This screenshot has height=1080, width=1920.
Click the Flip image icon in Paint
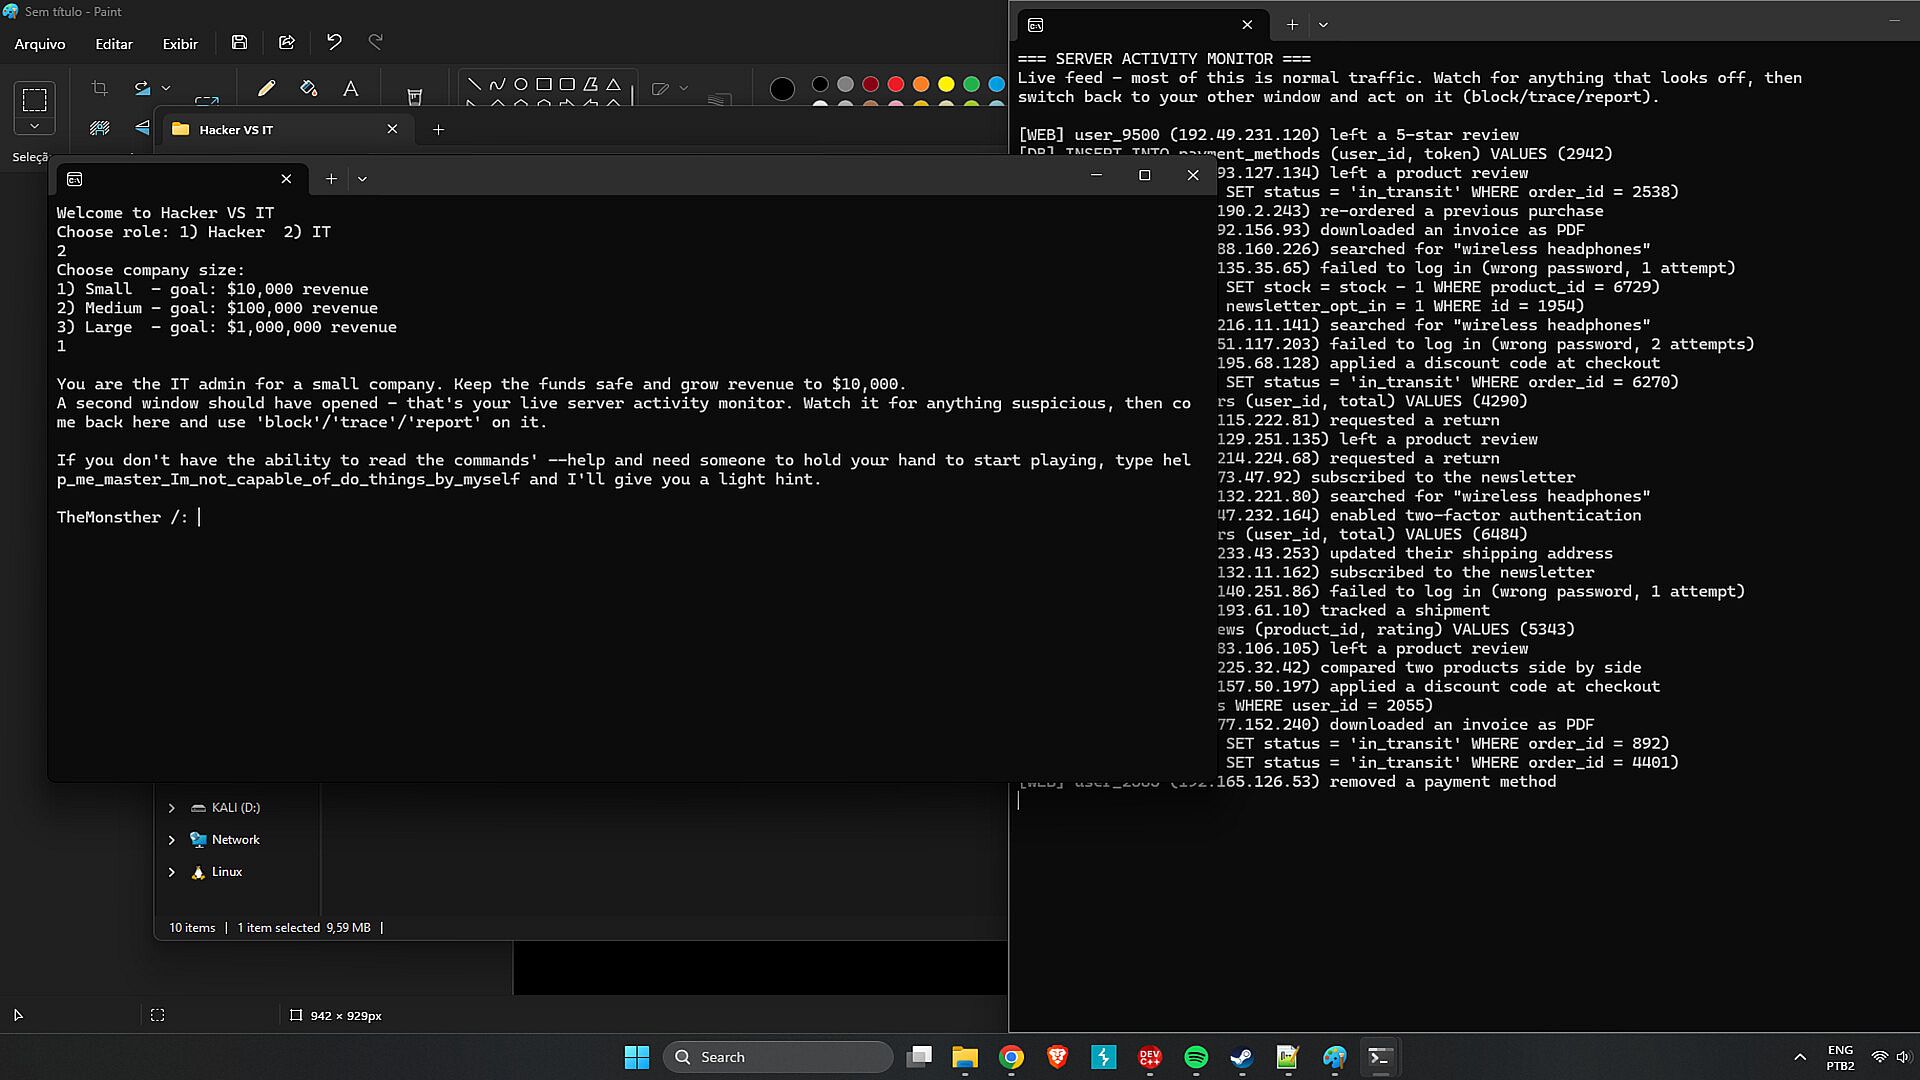click(x=142, y=128)
